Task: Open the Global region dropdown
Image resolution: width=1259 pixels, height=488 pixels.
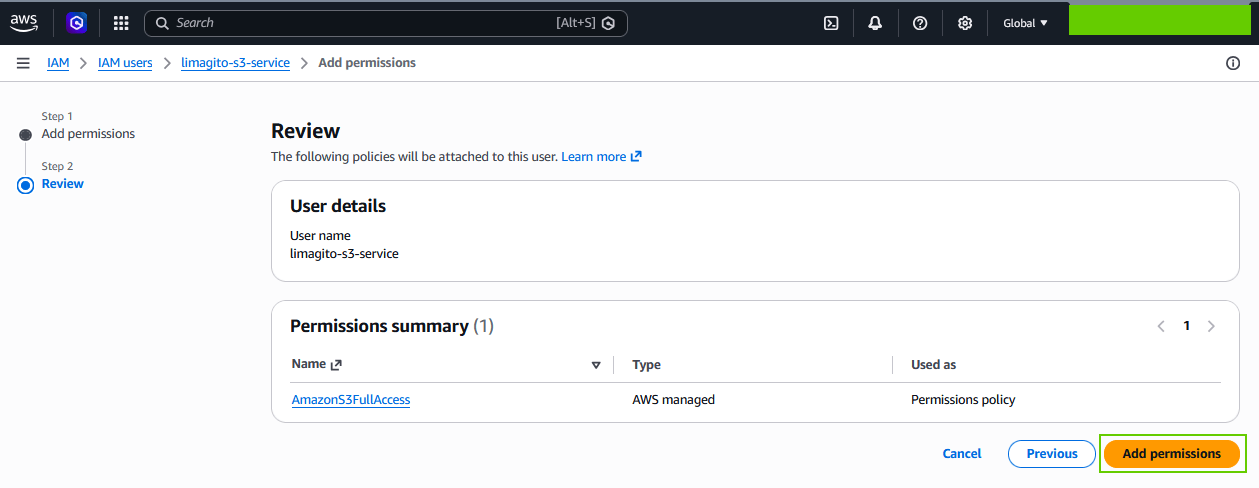Action: (x=1025, y=23)
